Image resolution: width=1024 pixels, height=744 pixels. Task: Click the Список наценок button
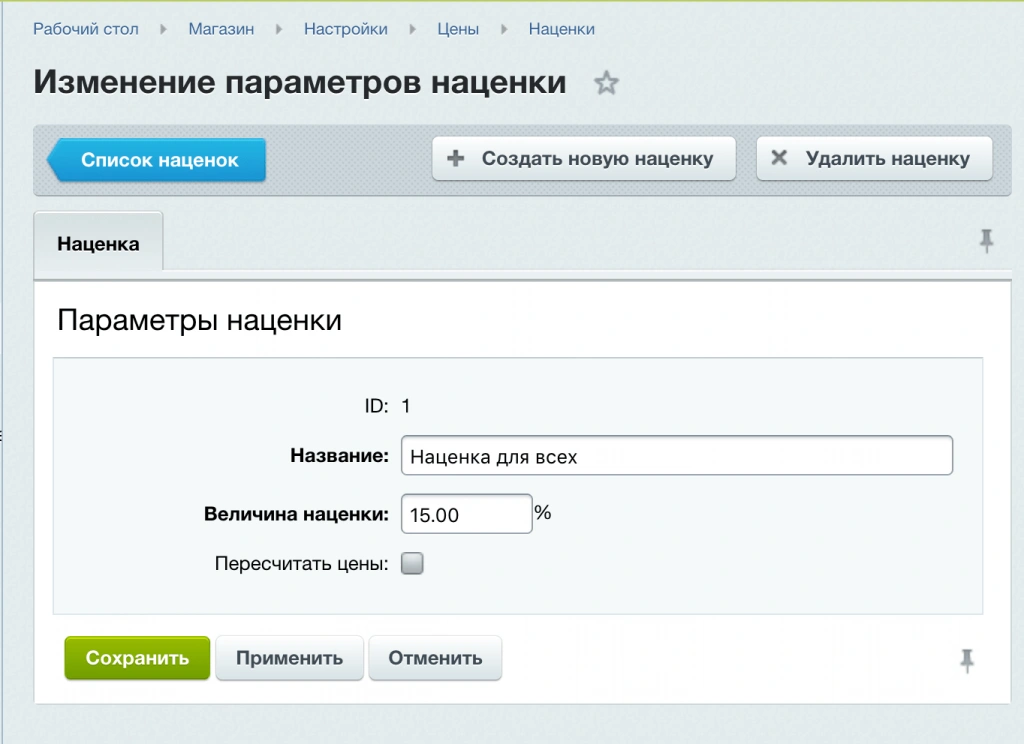(x=157, y=159)
